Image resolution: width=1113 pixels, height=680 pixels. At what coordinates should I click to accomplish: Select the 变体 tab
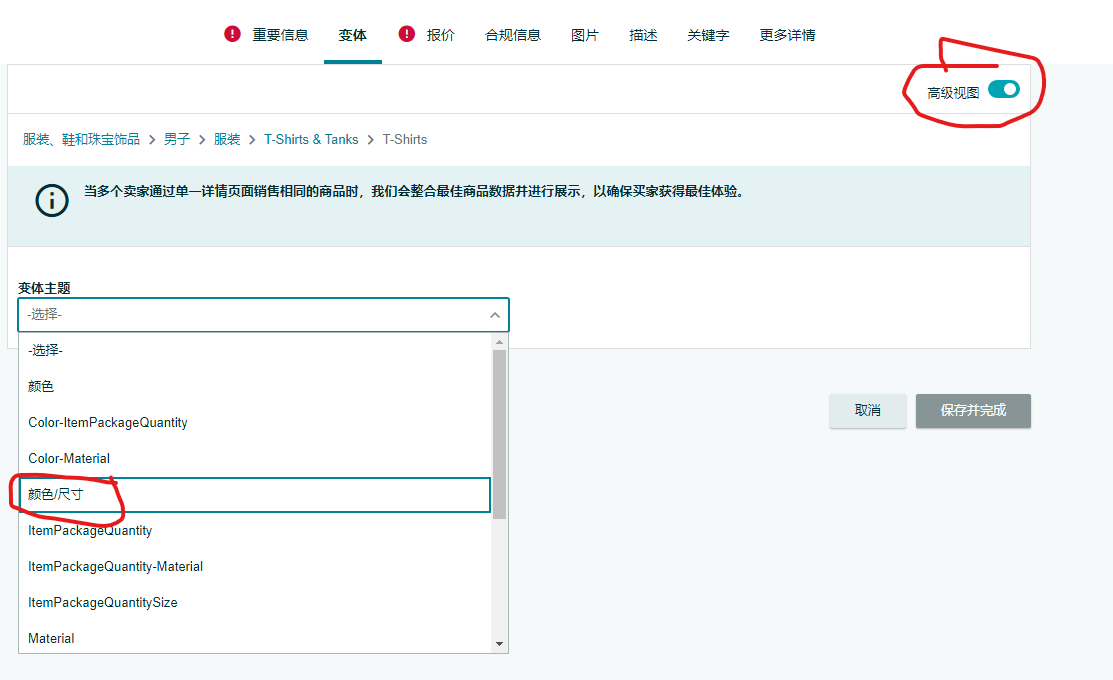[x=353, y=35]
